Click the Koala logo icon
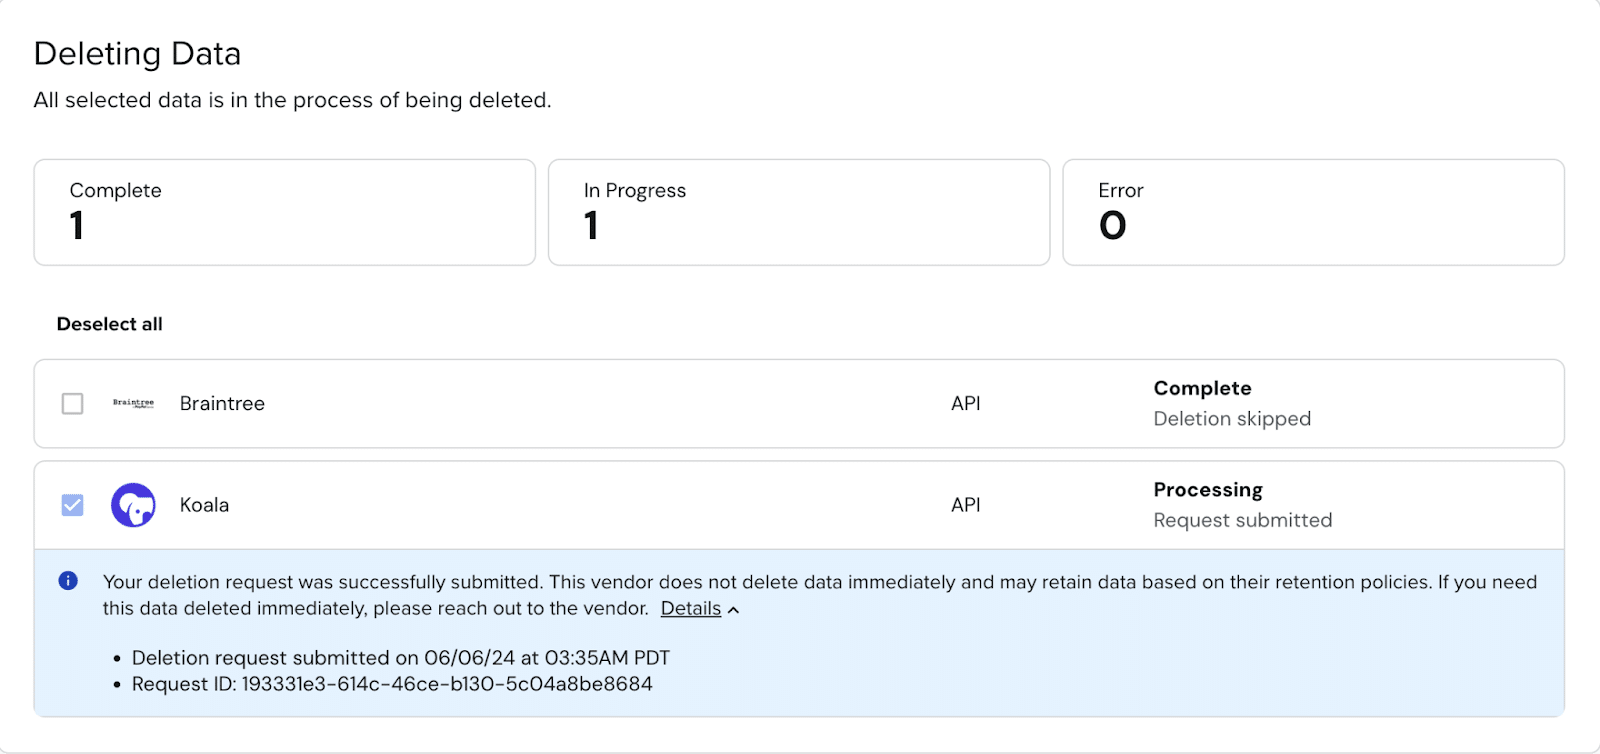This screenshot has width=1600, height=754. [x=133, y=505]
